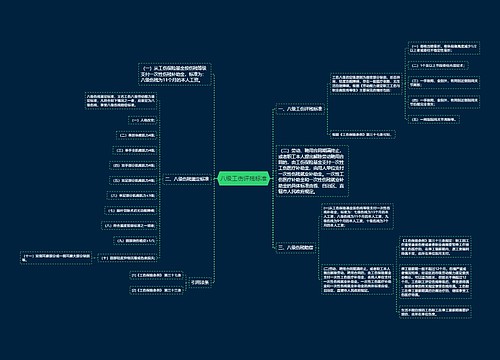Click branch node 一、八级工伤评残标准
This screenshot has height=360, width=500.
(x=300, y=109)
